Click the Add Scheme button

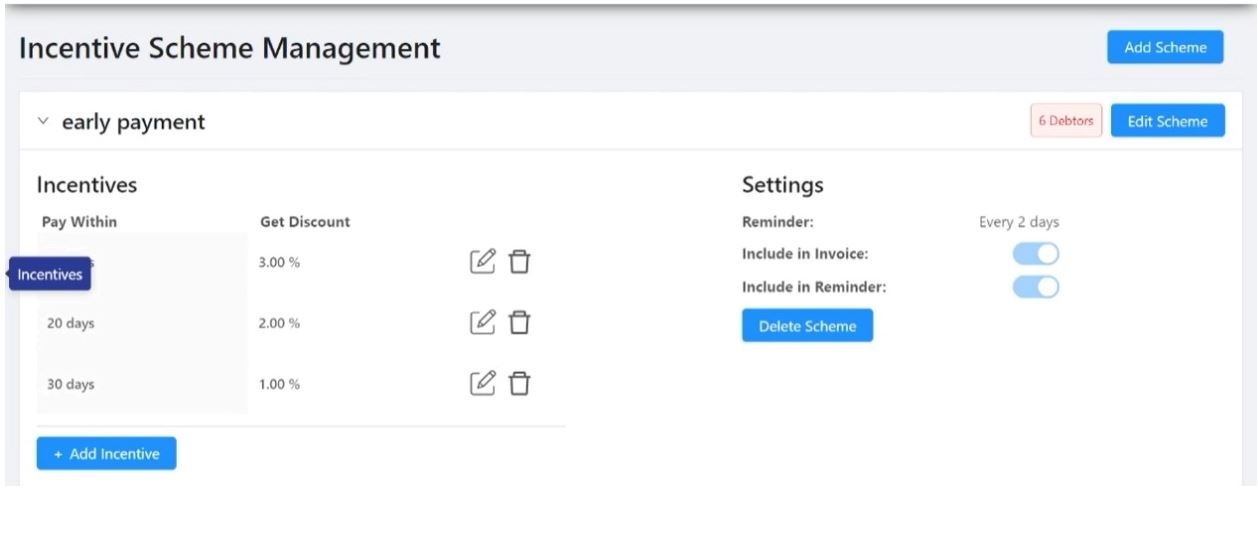click(1165, 47)
